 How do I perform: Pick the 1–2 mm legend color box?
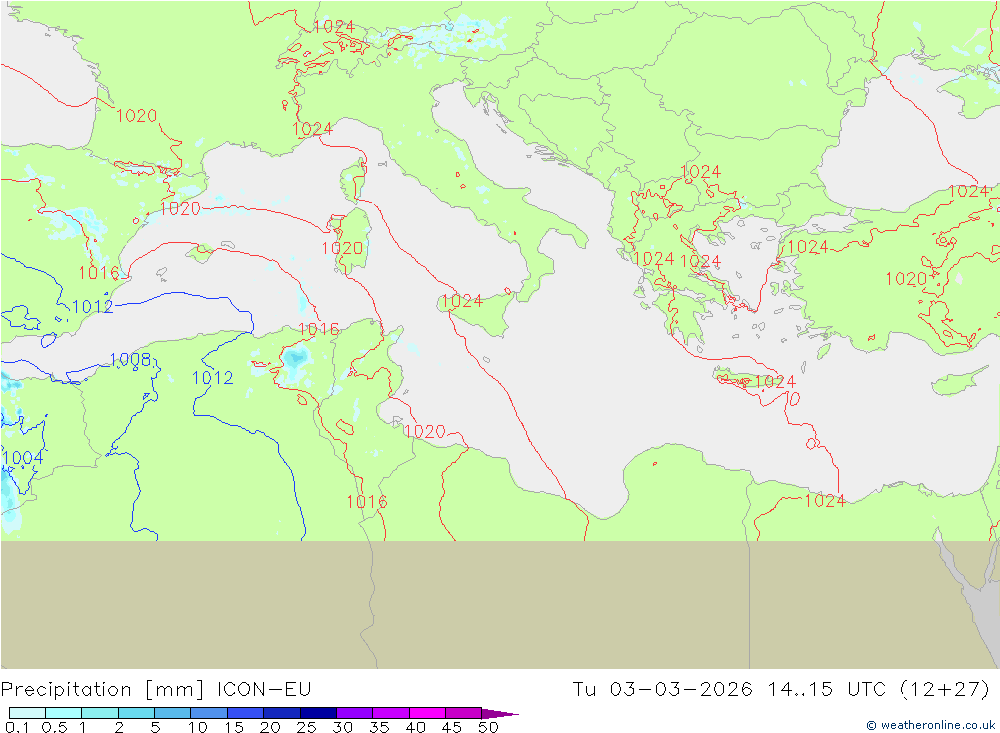click(x=100, y=713)
